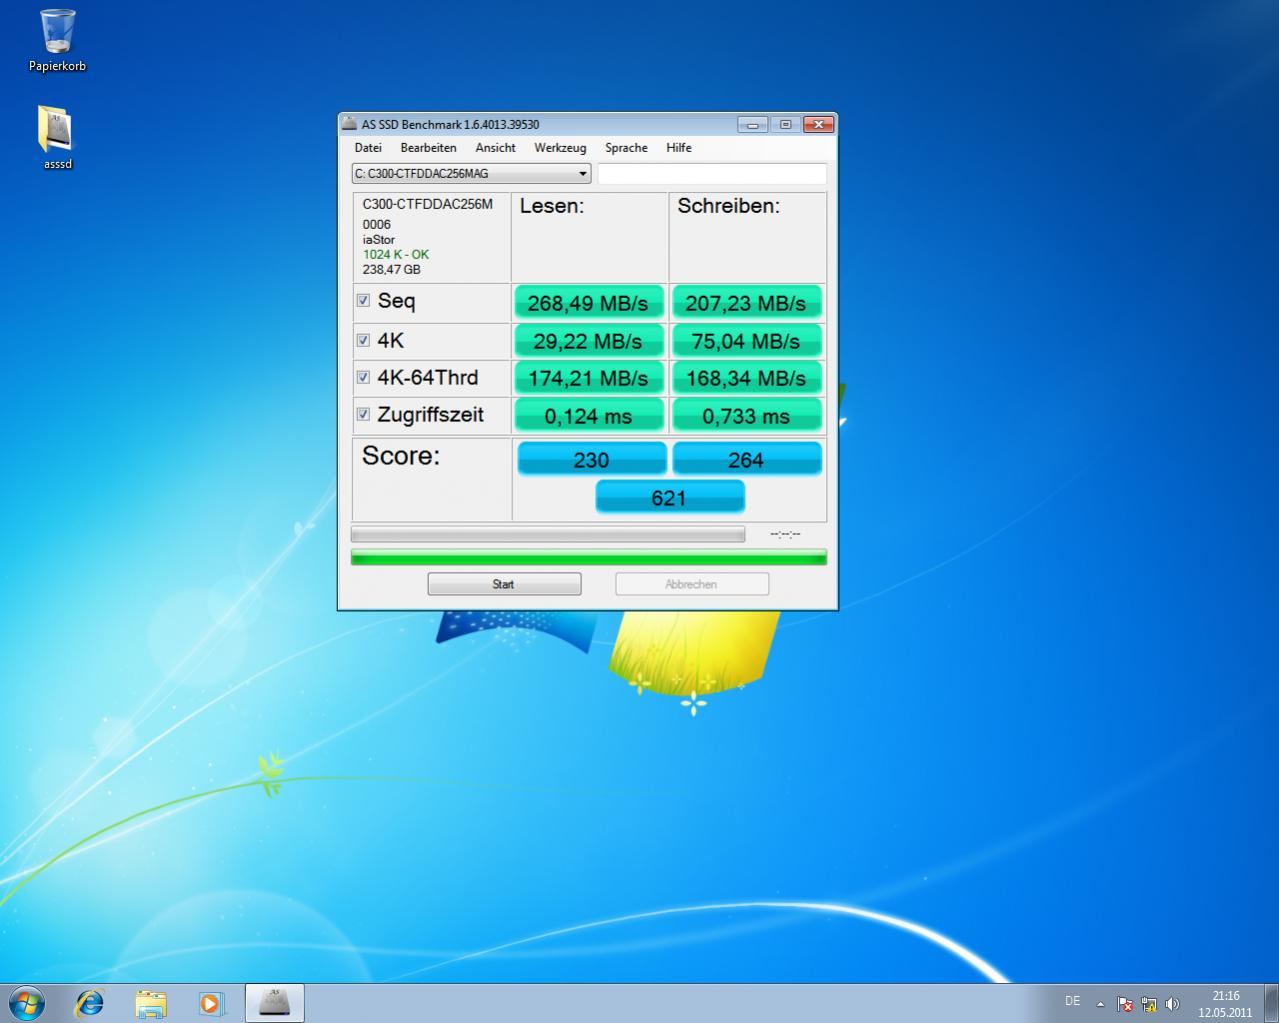Show hidden tray icons arrow
1279x1023 pixels.
click(x=1100, y=1003)
